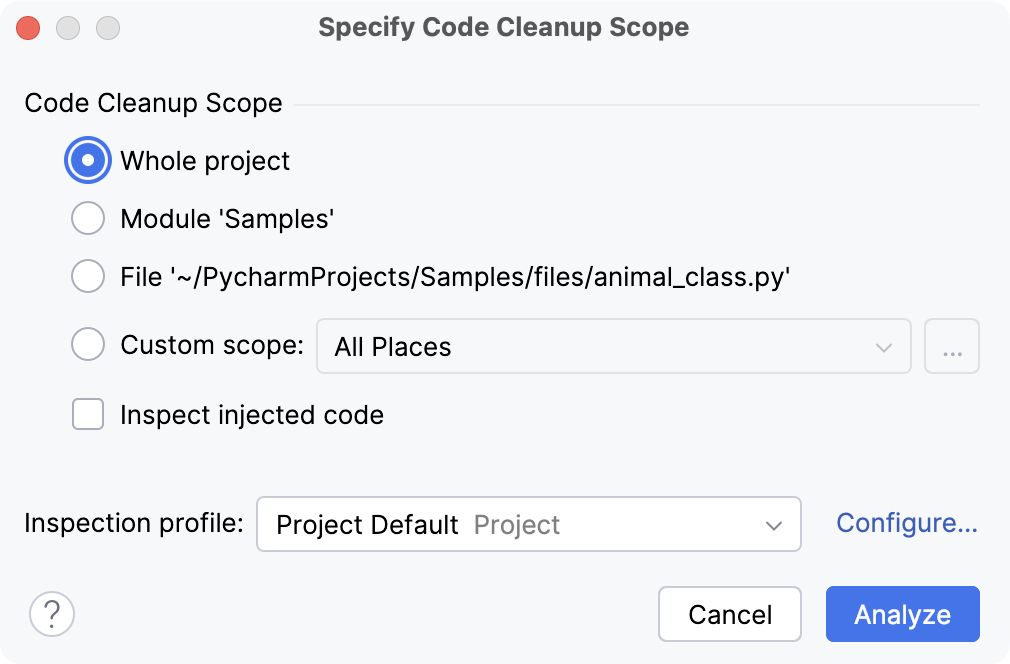The image size is (1010, 664).
Task: Click the ellipsis button to edit scopes
Action: tap(952, 344)
